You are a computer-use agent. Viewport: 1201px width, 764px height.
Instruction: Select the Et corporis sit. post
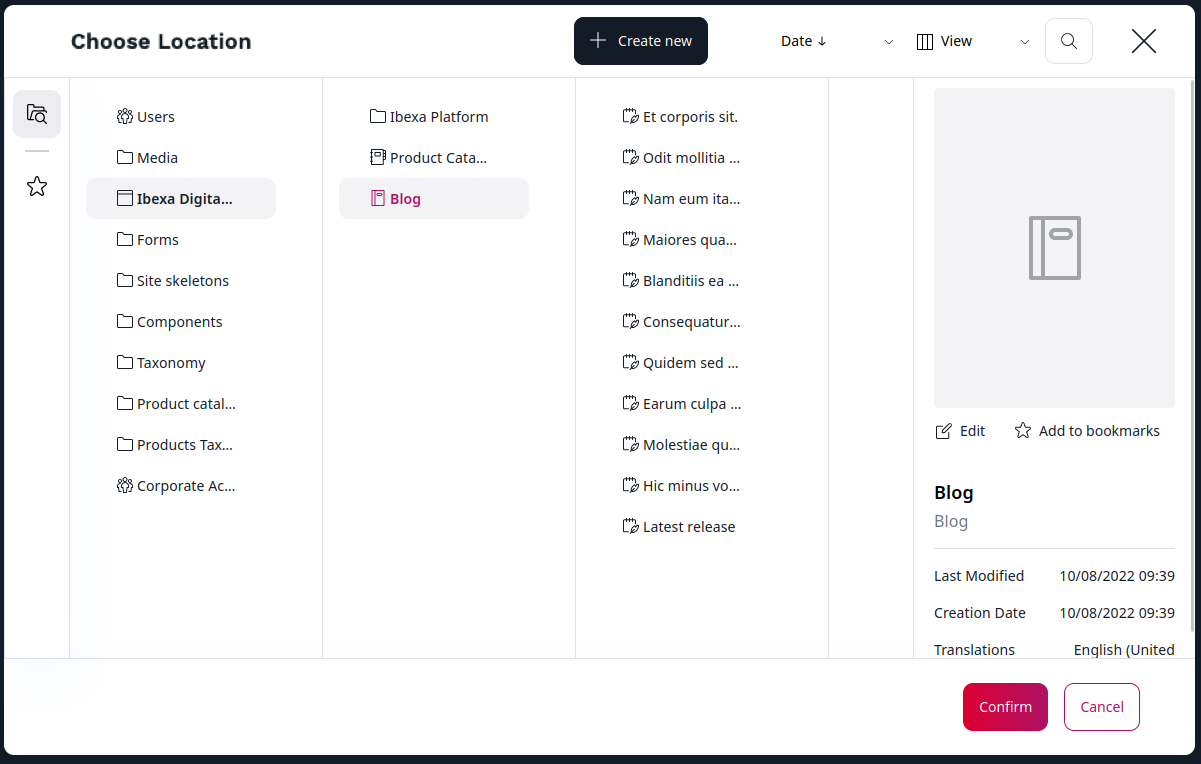click(689, 117)
